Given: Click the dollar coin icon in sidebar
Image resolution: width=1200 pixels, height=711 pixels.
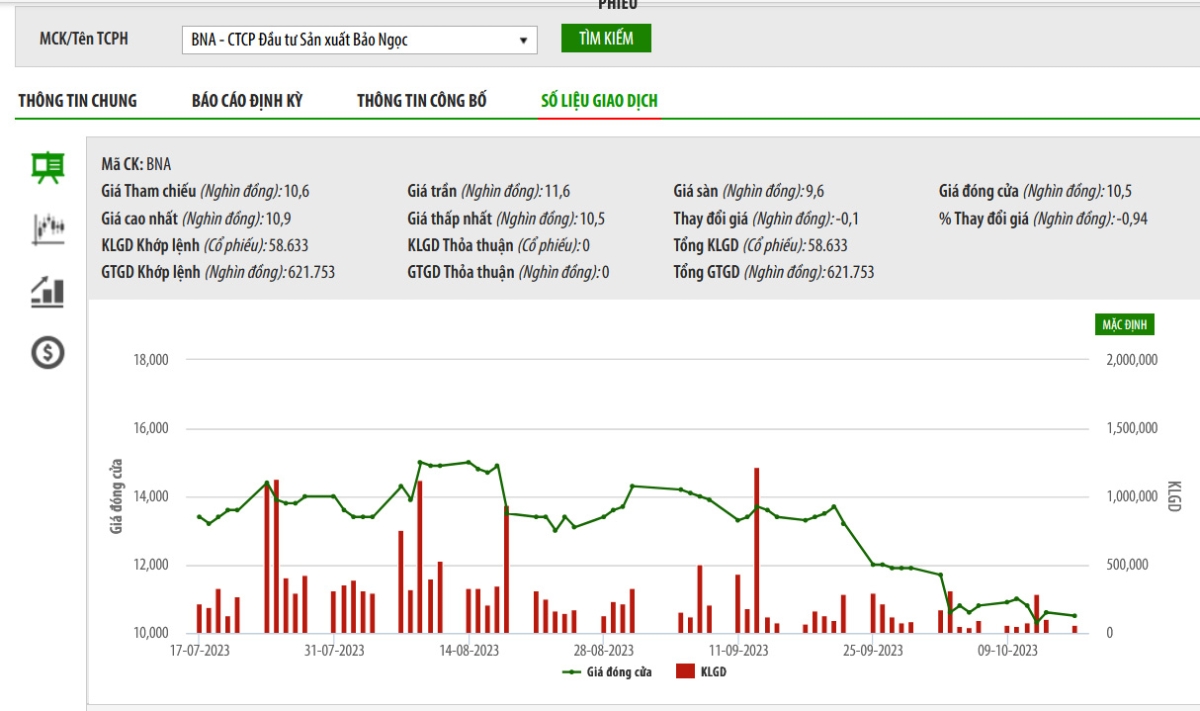Looking at the screenshot, I should [48, 352].
